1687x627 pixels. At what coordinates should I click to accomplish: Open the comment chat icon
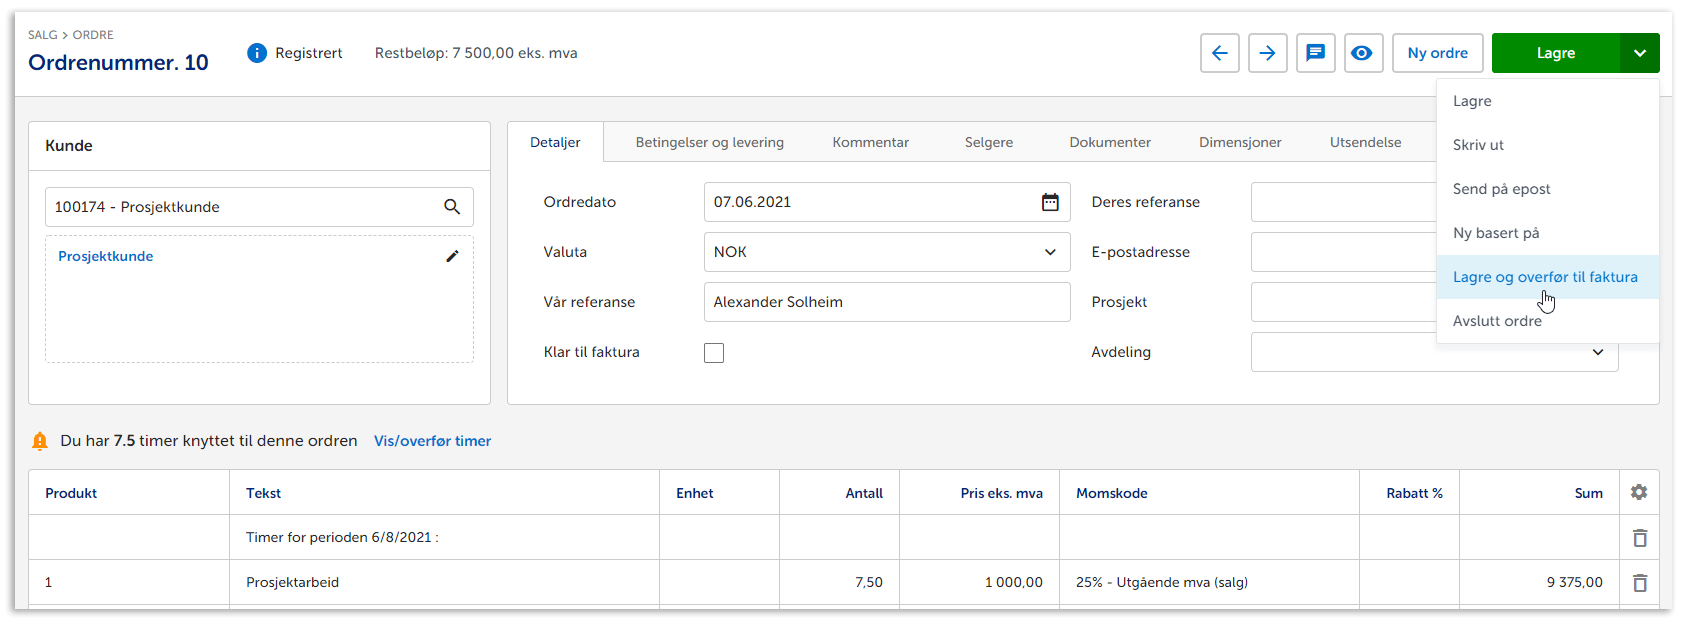[x=1315, y=53]
